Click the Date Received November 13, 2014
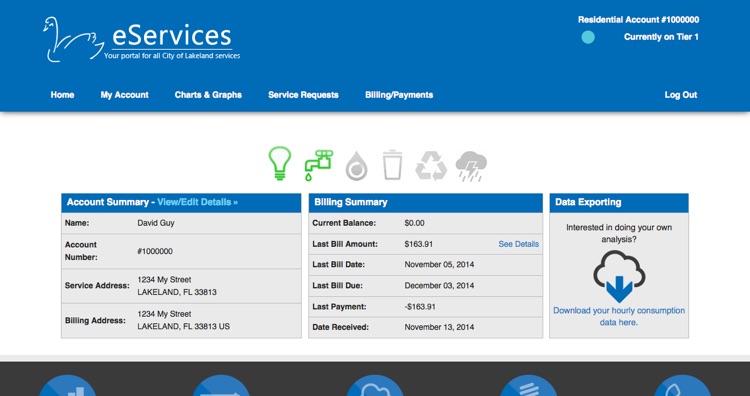The image size is (750, 396). pyautogui.click(x=440, y=327)
